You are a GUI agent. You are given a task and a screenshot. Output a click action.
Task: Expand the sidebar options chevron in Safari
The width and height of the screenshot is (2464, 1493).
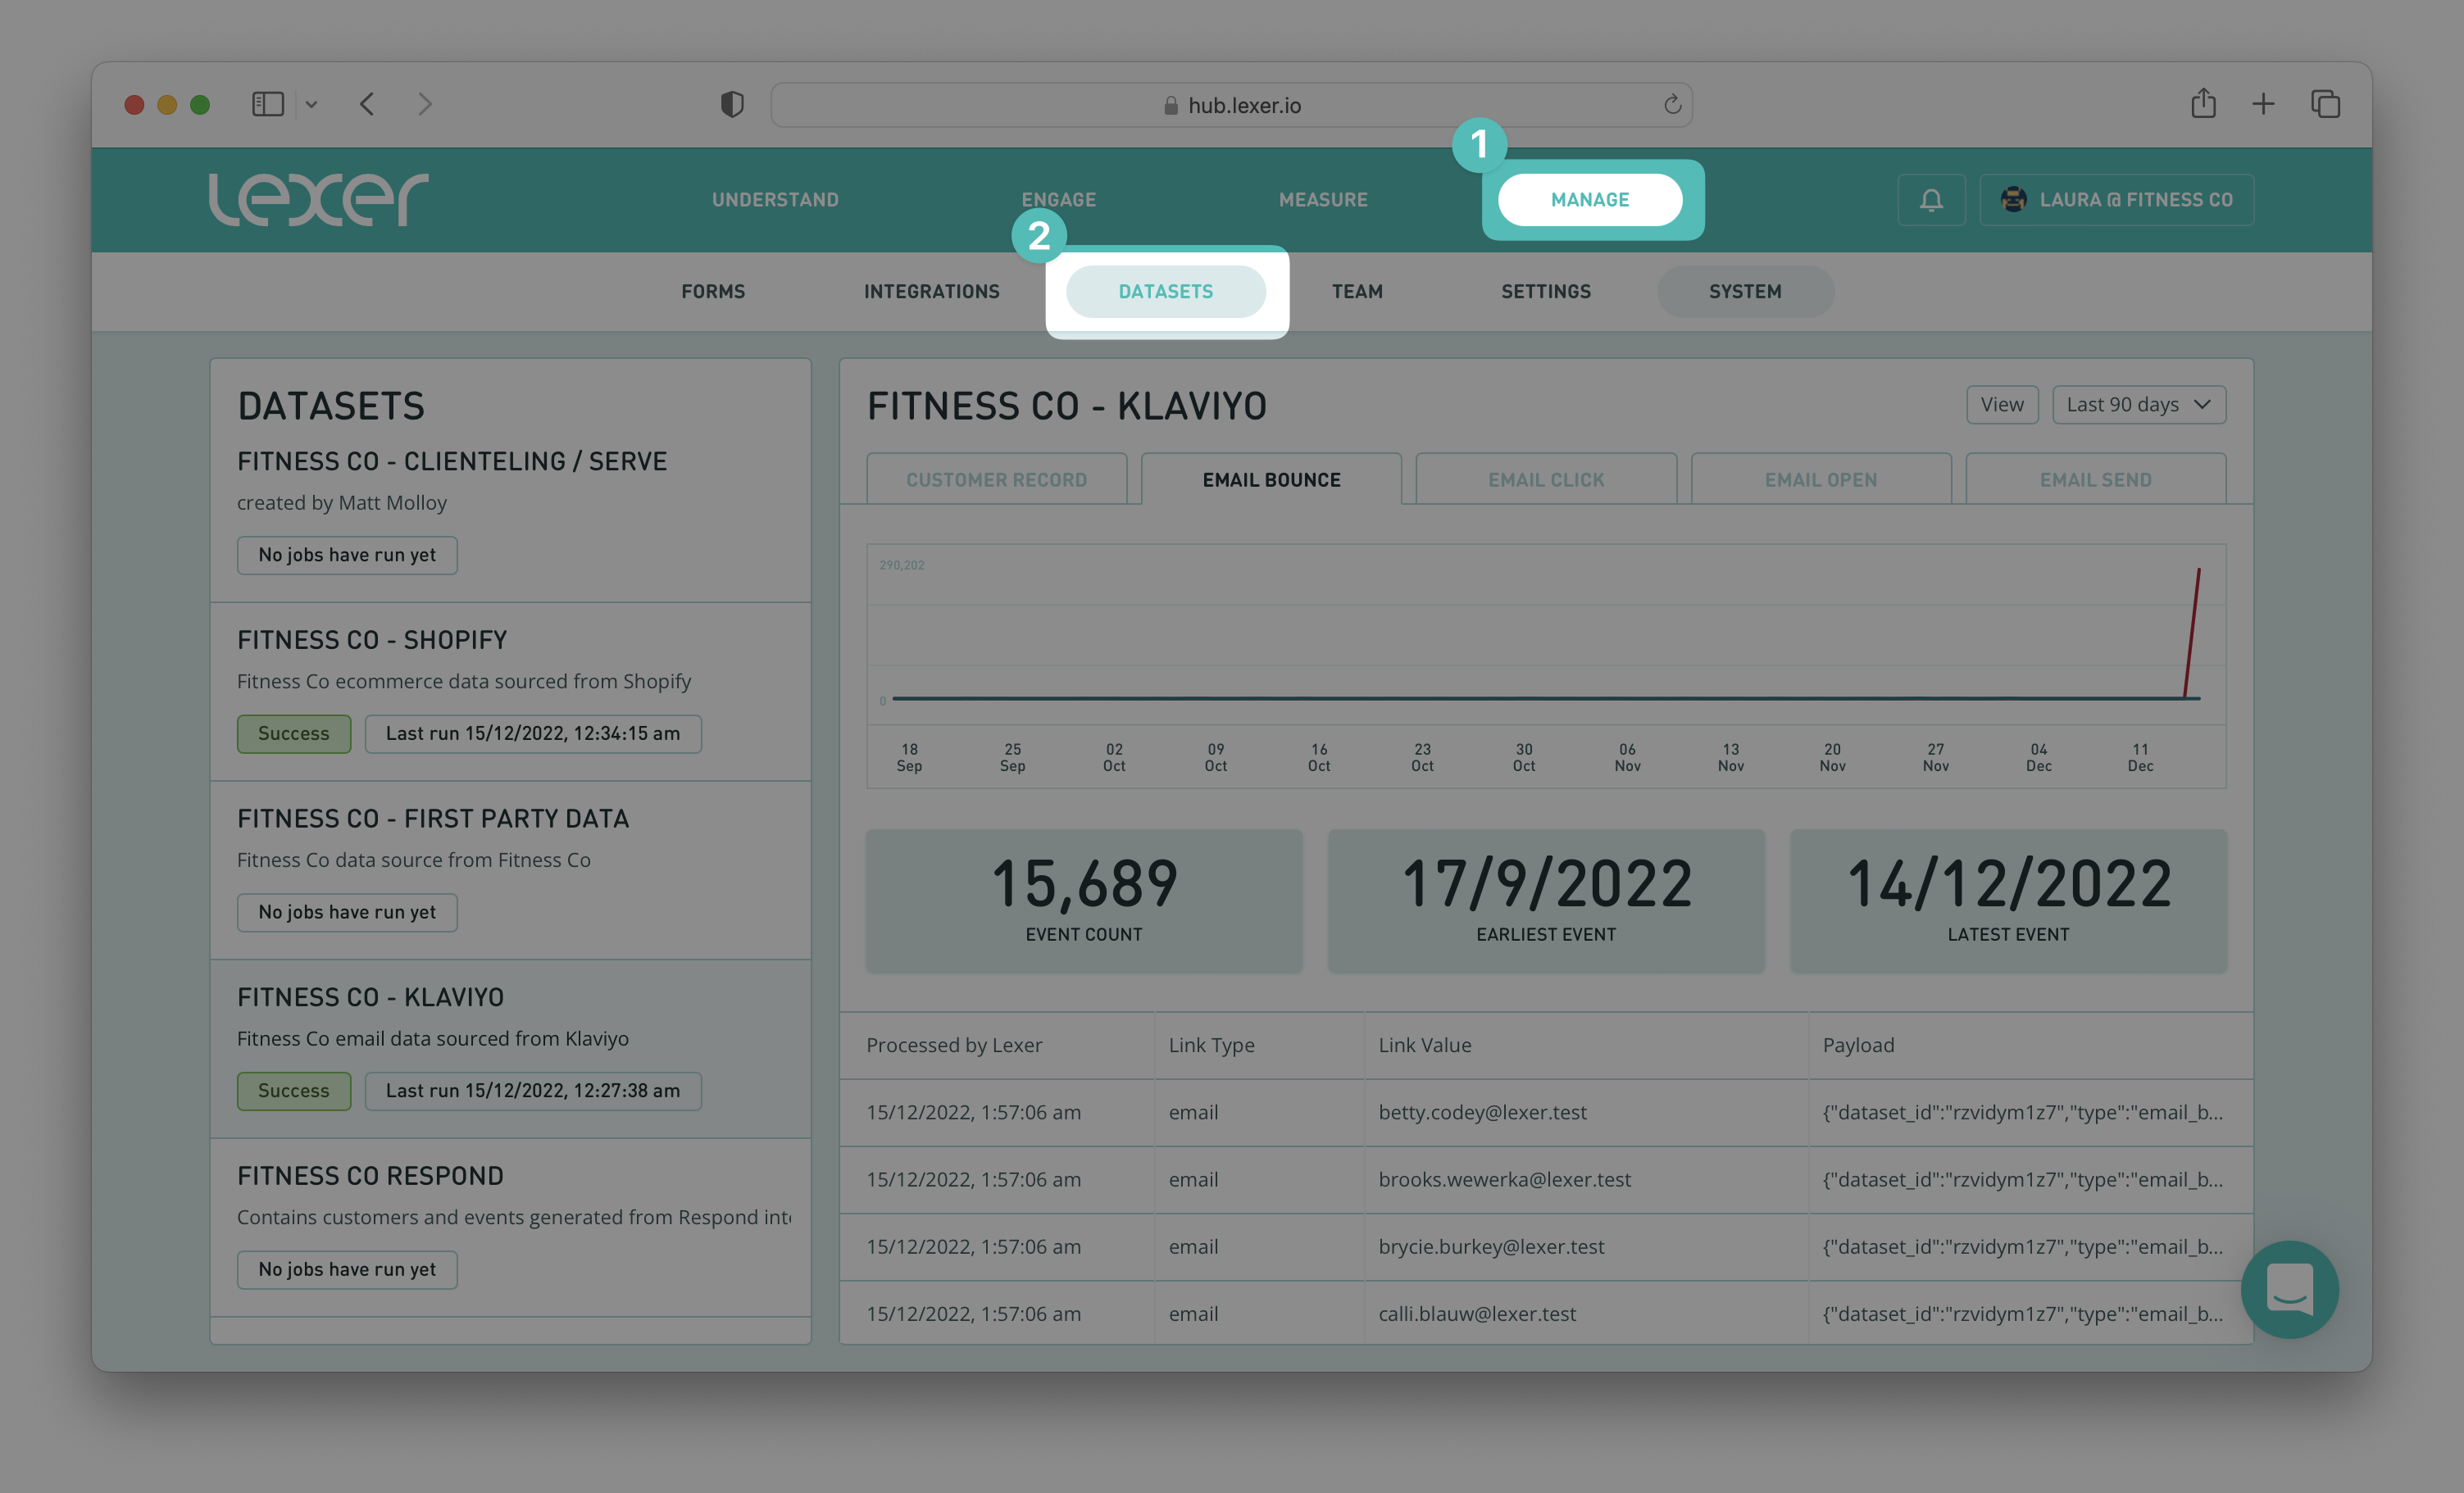tap(311, 104)
